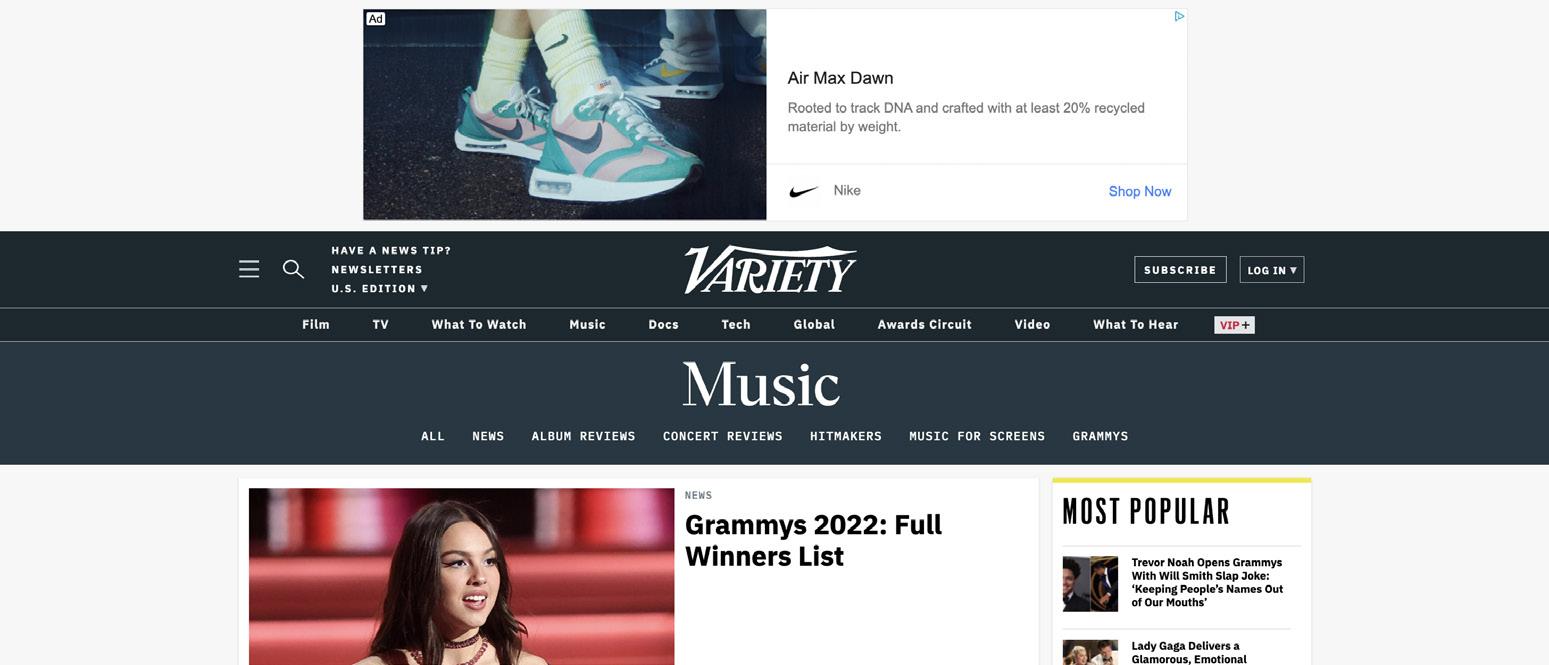Go to Awards Circuit section
The width and height of the screenshot is (1549, 665).
925,325
